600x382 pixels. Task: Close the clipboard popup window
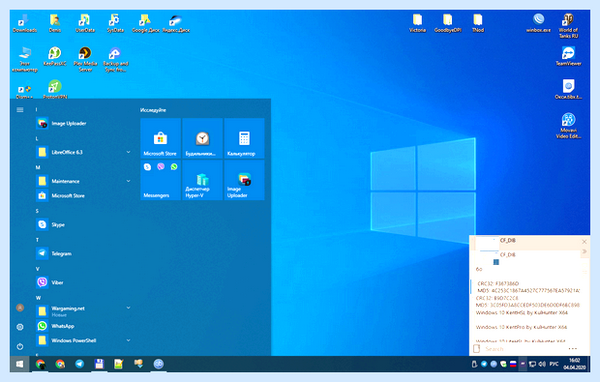(584, 242)
